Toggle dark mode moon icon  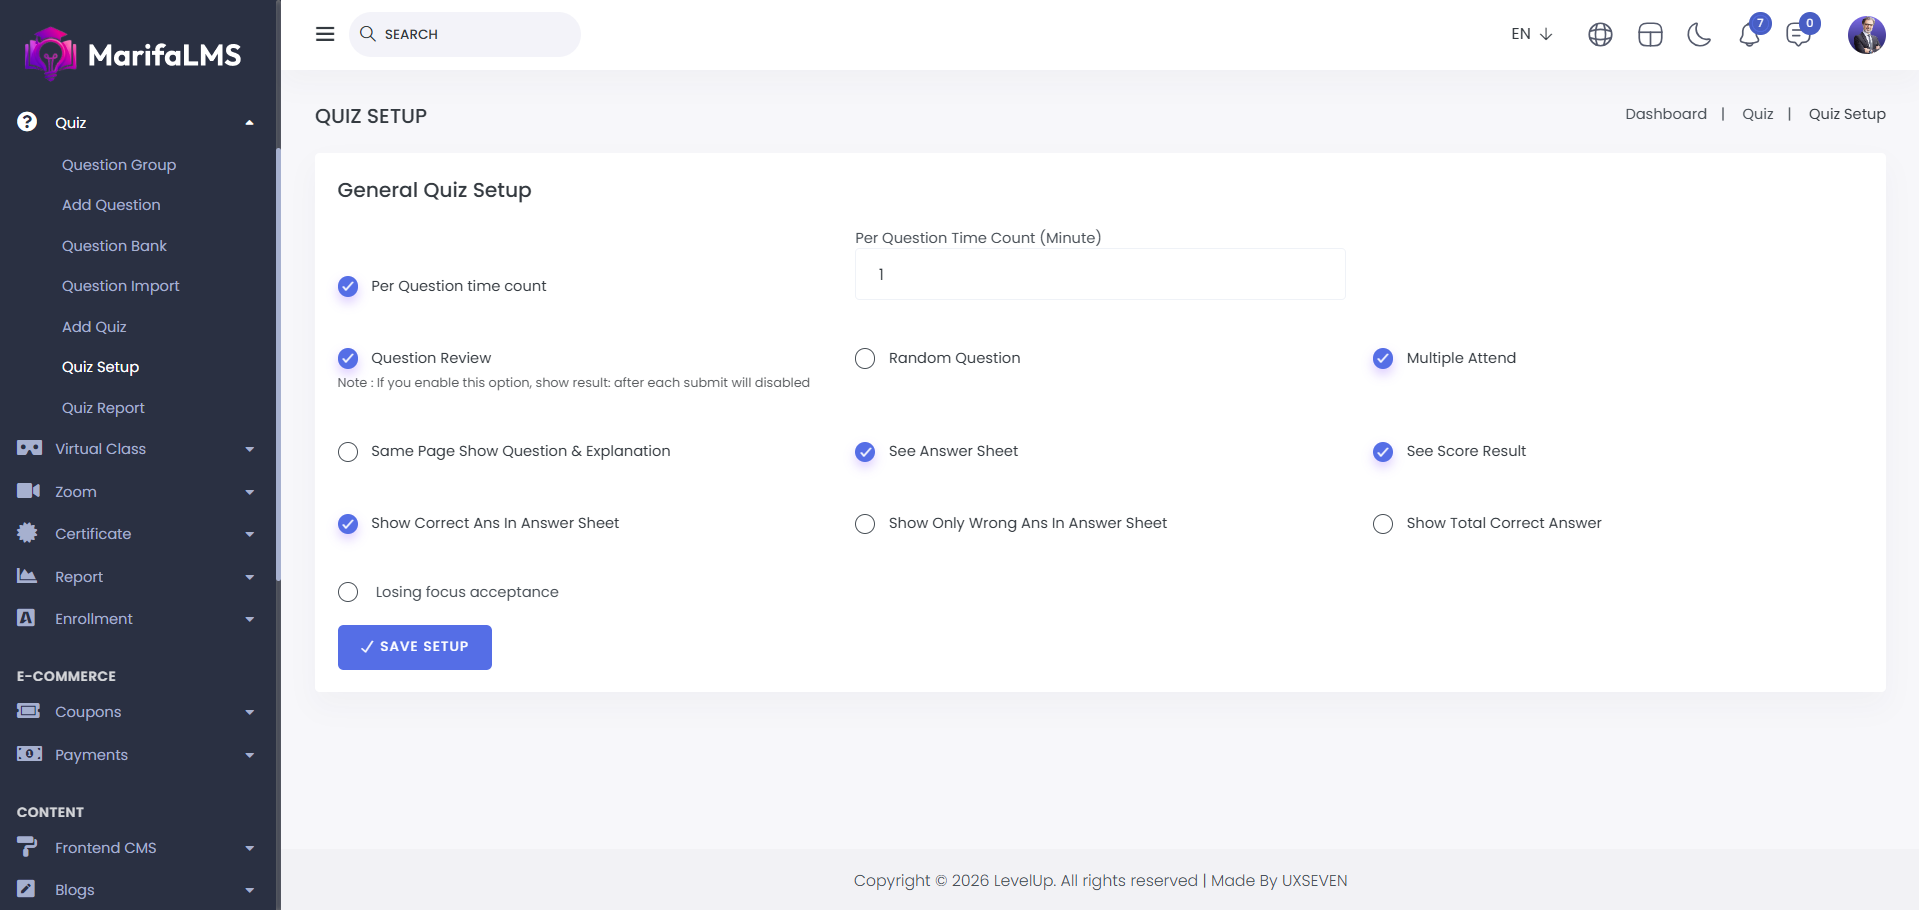[x=1698, y=35]
